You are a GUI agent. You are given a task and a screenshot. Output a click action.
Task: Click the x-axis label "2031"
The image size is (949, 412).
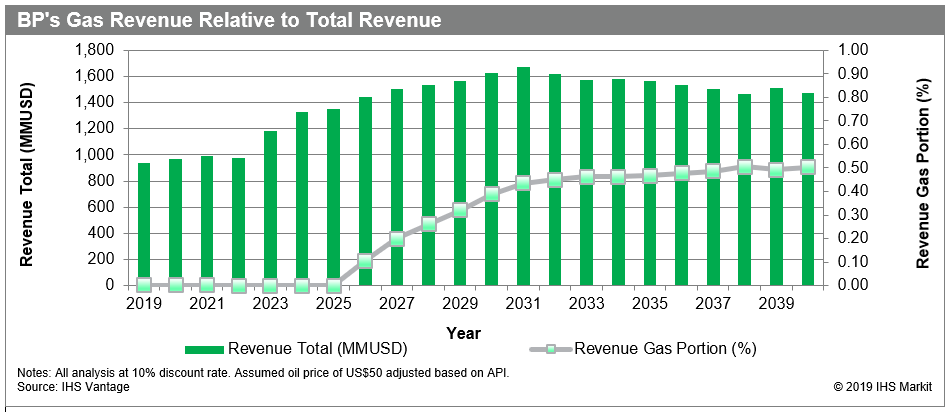[523, 303]
